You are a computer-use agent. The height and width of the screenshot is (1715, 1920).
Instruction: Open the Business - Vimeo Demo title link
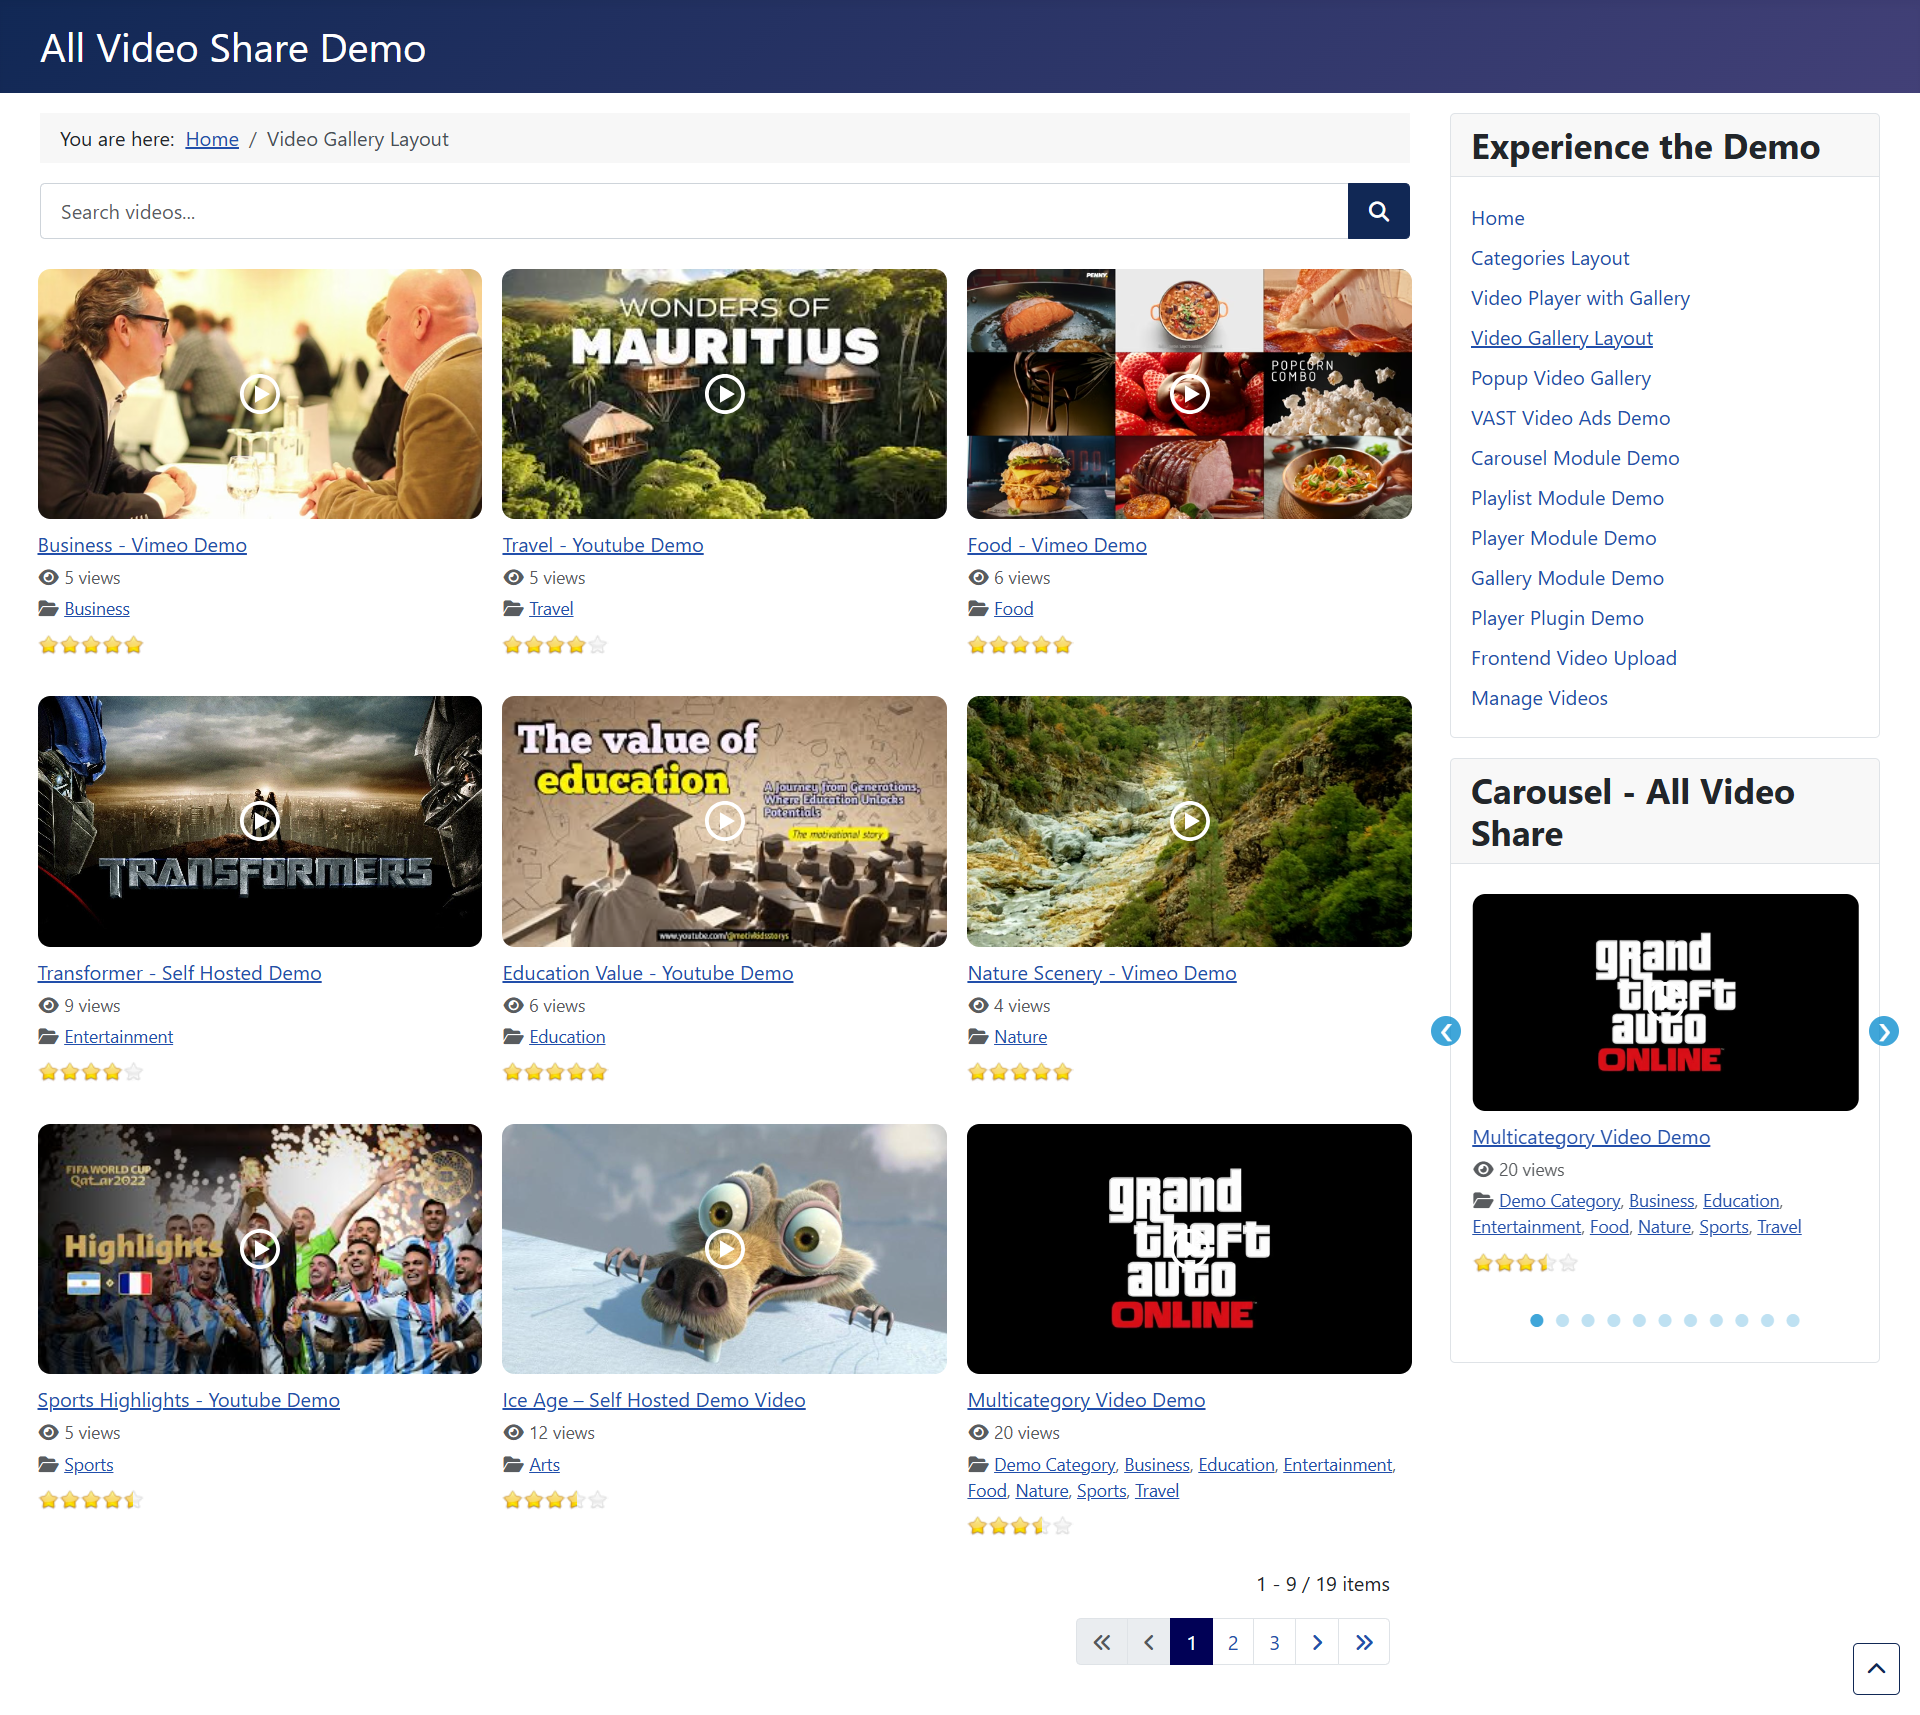[x=142, y=545]
